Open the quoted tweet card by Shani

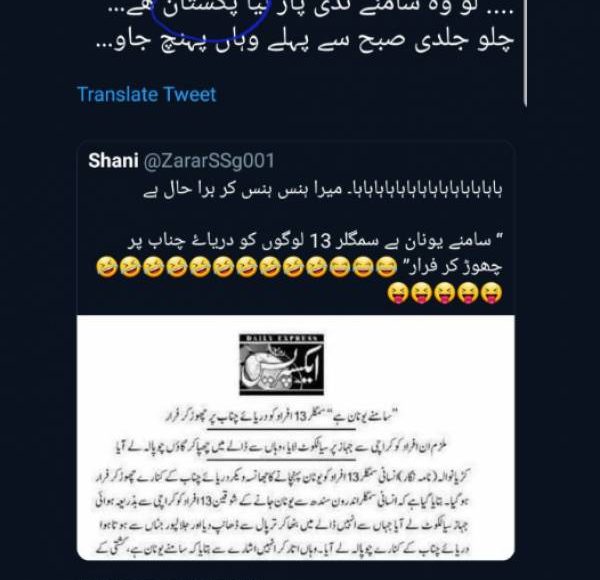tap(296, 350)
